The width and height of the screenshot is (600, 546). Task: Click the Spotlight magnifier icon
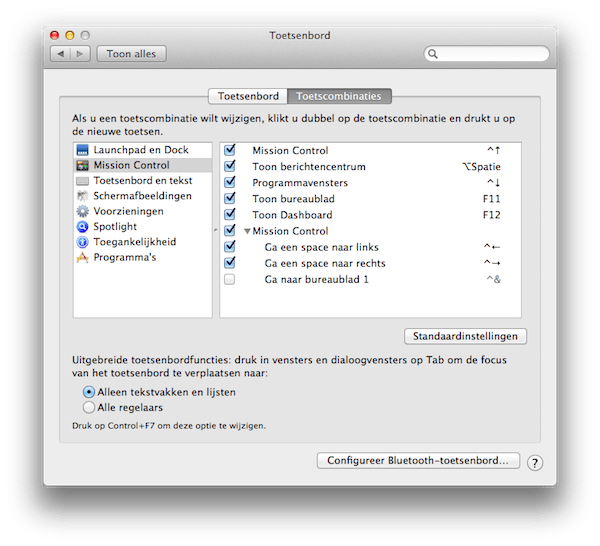pos(82,227)
